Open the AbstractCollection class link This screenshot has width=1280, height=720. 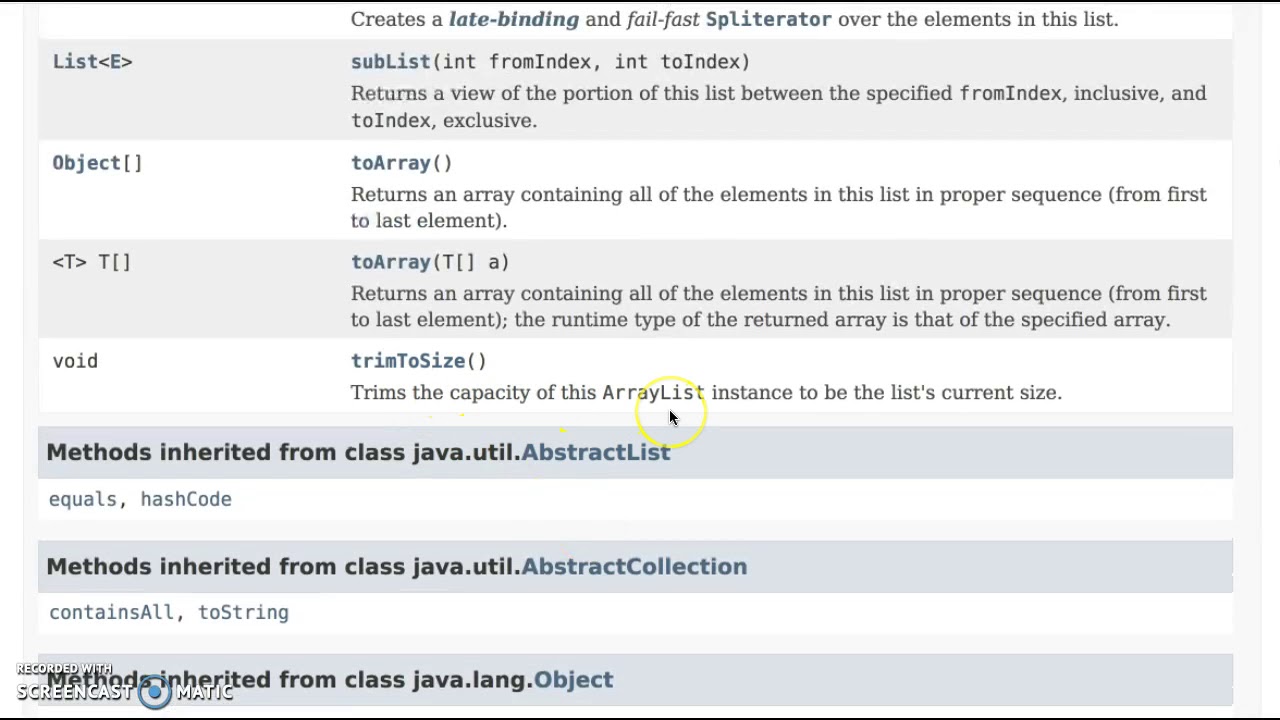tap(634, 566)
